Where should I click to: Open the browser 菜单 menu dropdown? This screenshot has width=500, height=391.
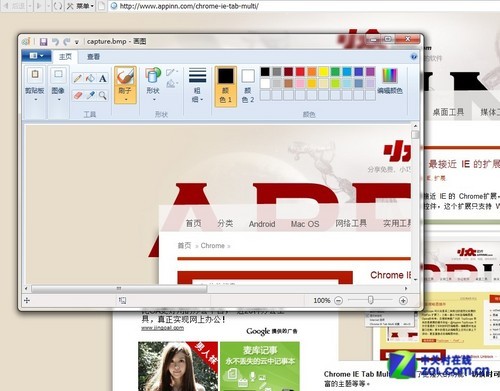click(x=85, y=6)
